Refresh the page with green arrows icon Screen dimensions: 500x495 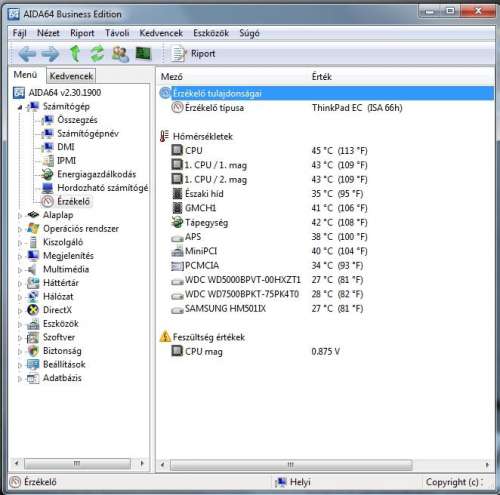[x=97, y=53]
